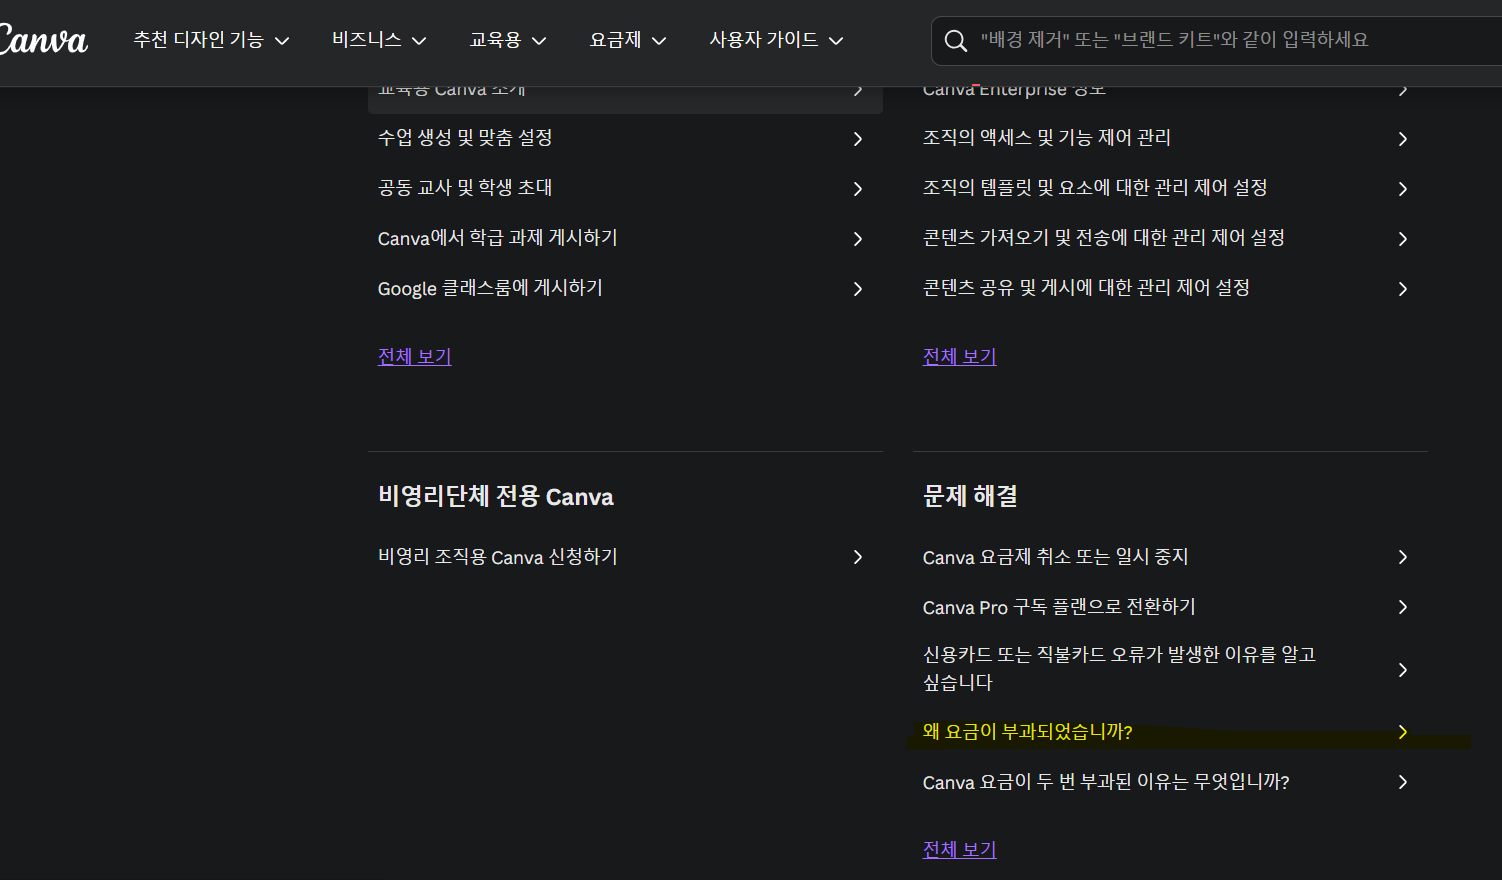The image size is (1502, 880).
Task: Open the '비즈니스' dropdown menu
Action: 378,40
